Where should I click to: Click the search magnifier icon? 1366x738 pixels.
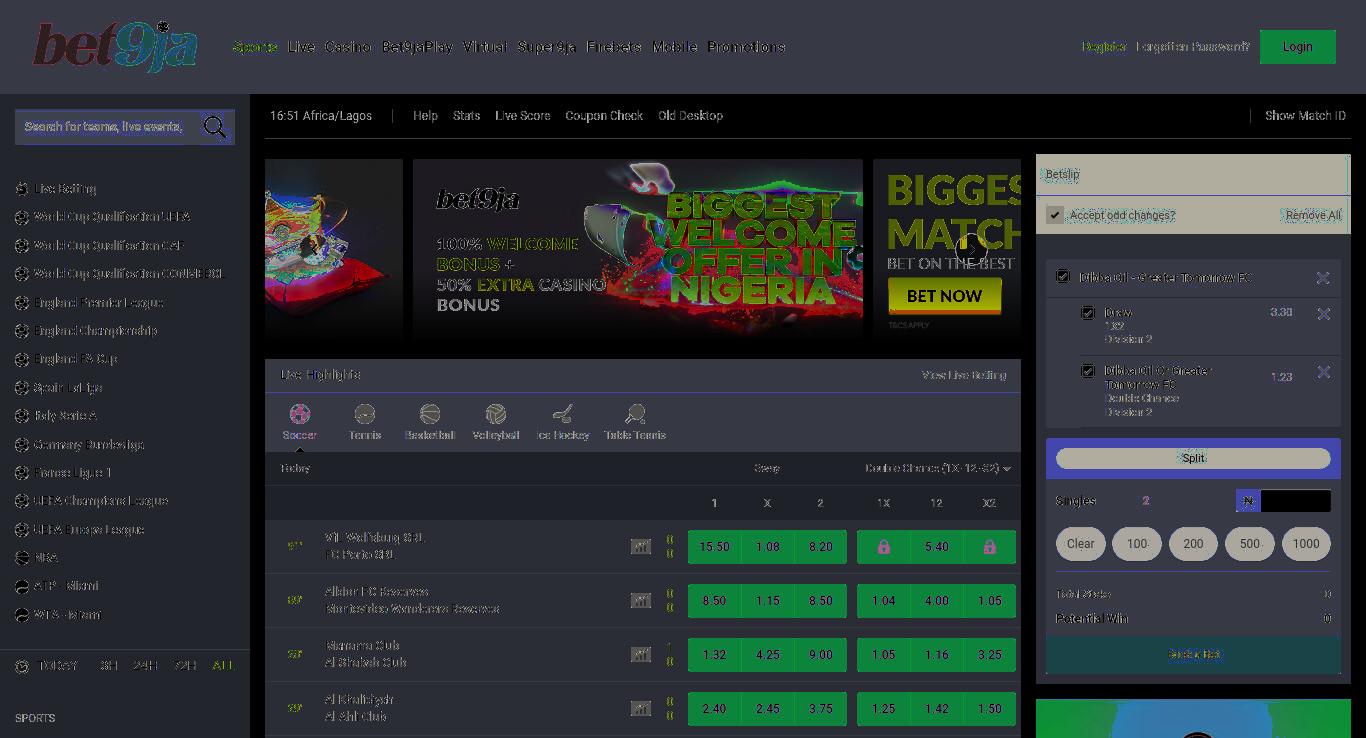(214, 127)
